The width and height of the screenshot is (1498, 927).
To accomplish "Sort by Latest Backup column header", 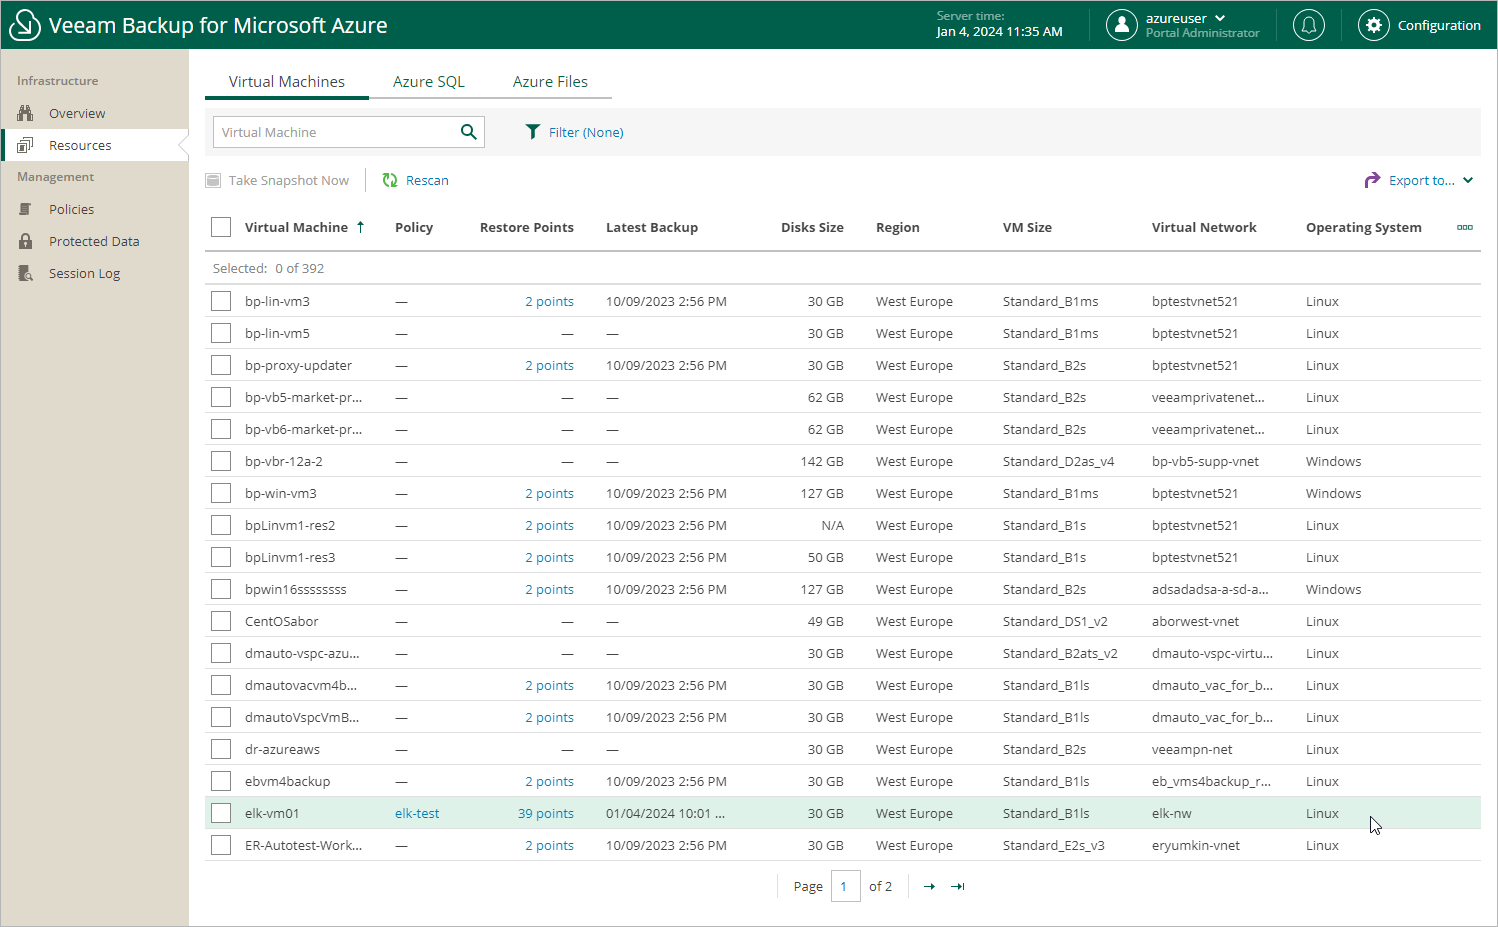I will pyautogui.click(x=652, y=227).
